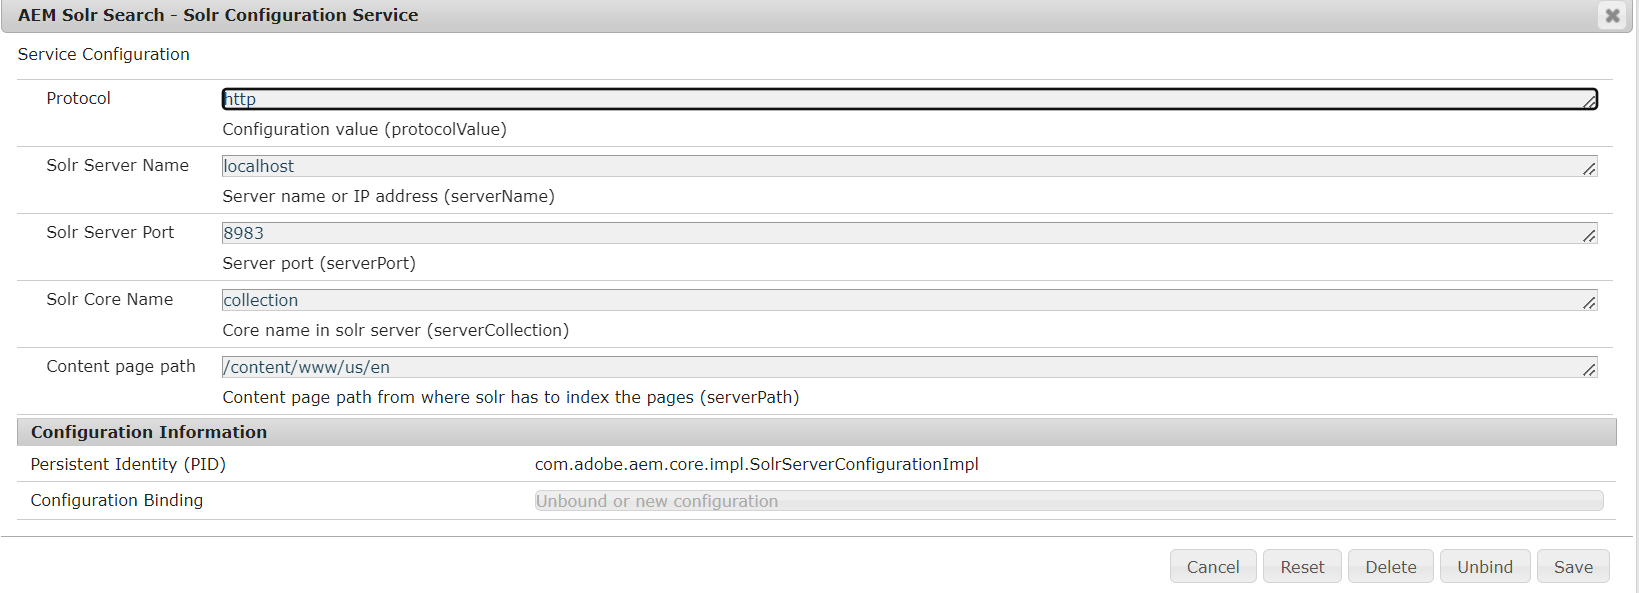This screenshot has width=1639, height=593.
Task: Click the 'Service Configuration' heading text
Action: tap(103, 54)
